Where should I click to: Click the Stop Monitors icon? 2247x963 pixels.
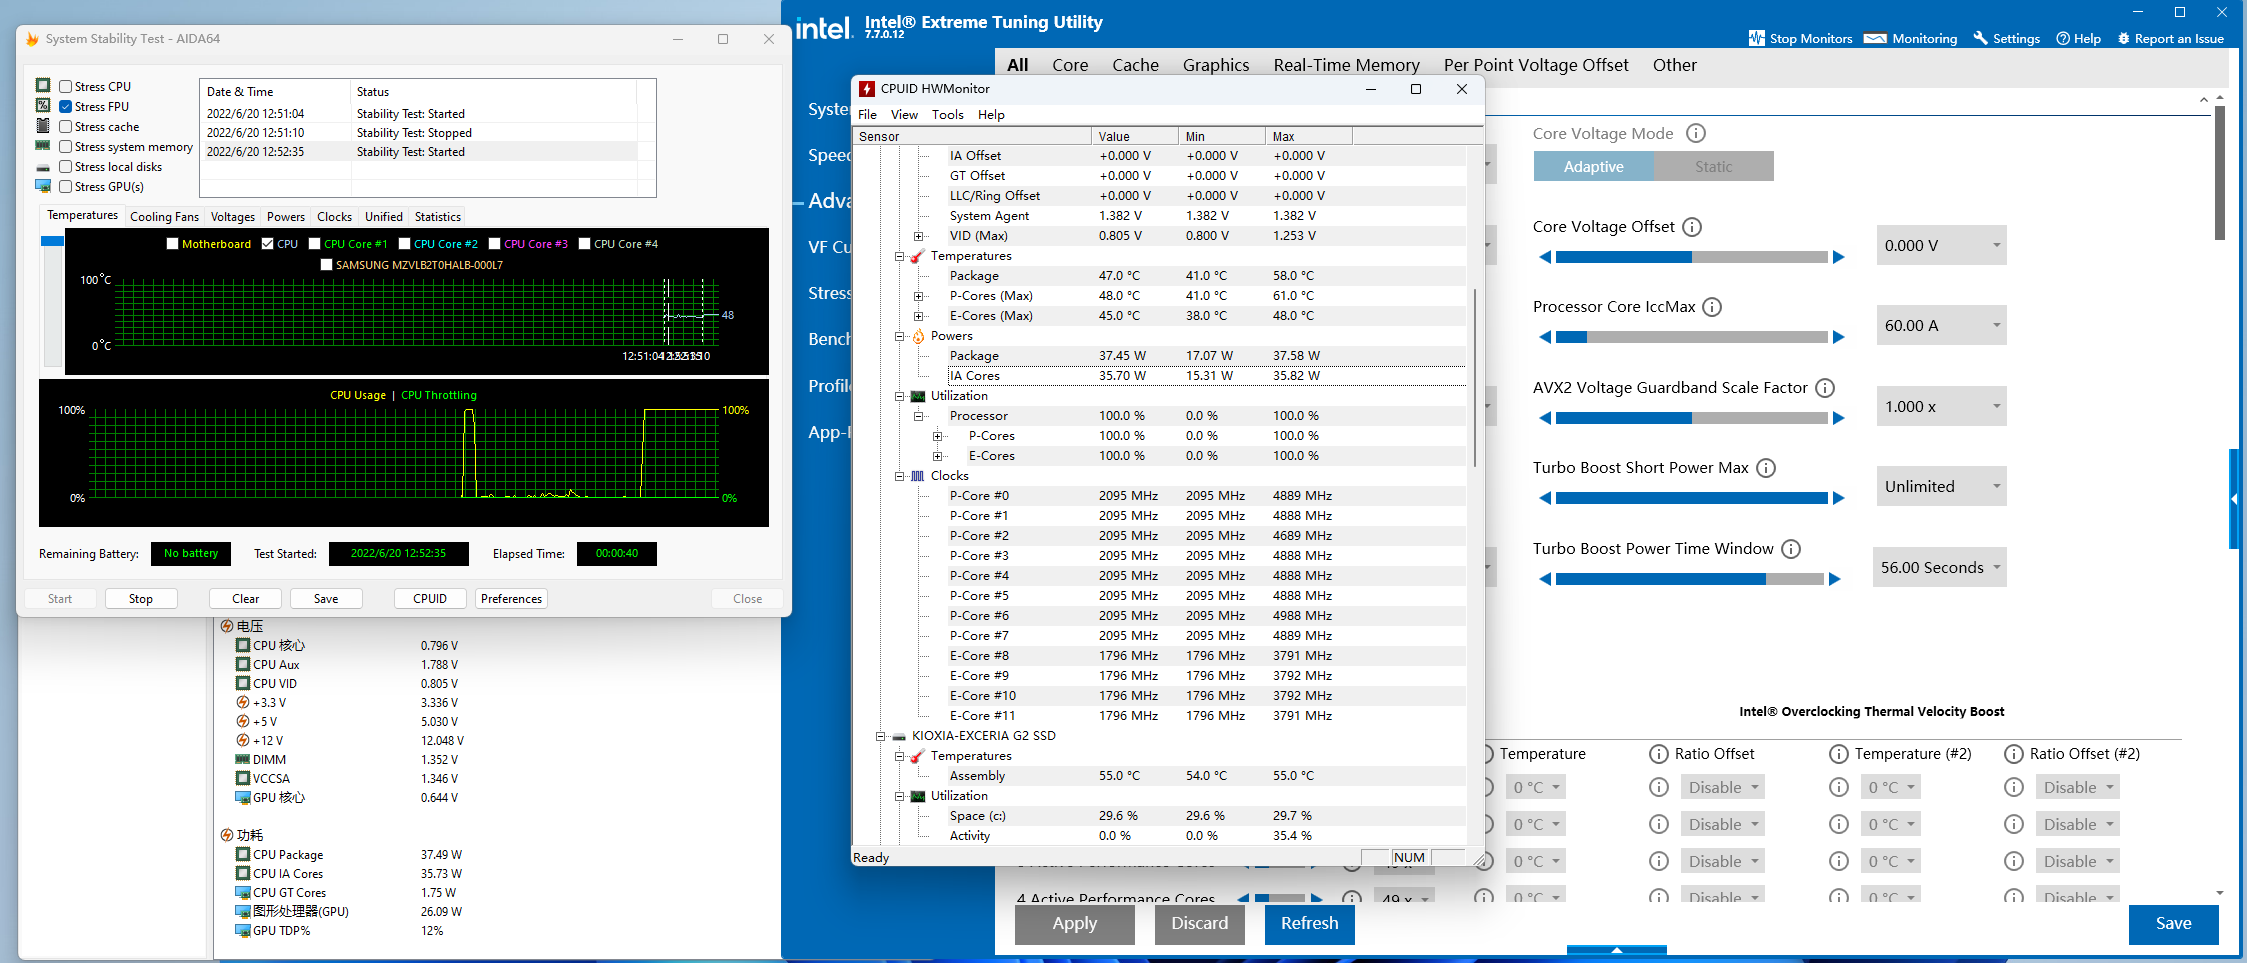pyautogui.click(x=1756, y=38)
